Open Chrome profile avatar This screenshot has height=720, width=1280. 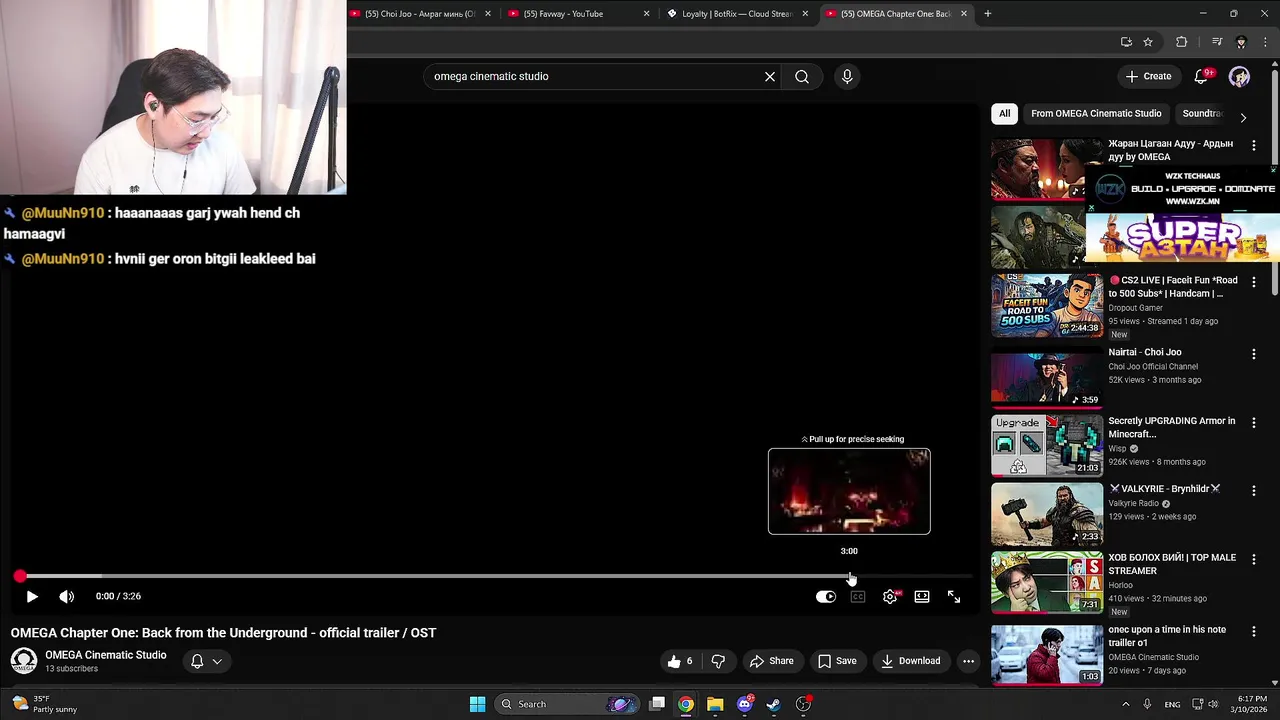tap(1241, 42)
